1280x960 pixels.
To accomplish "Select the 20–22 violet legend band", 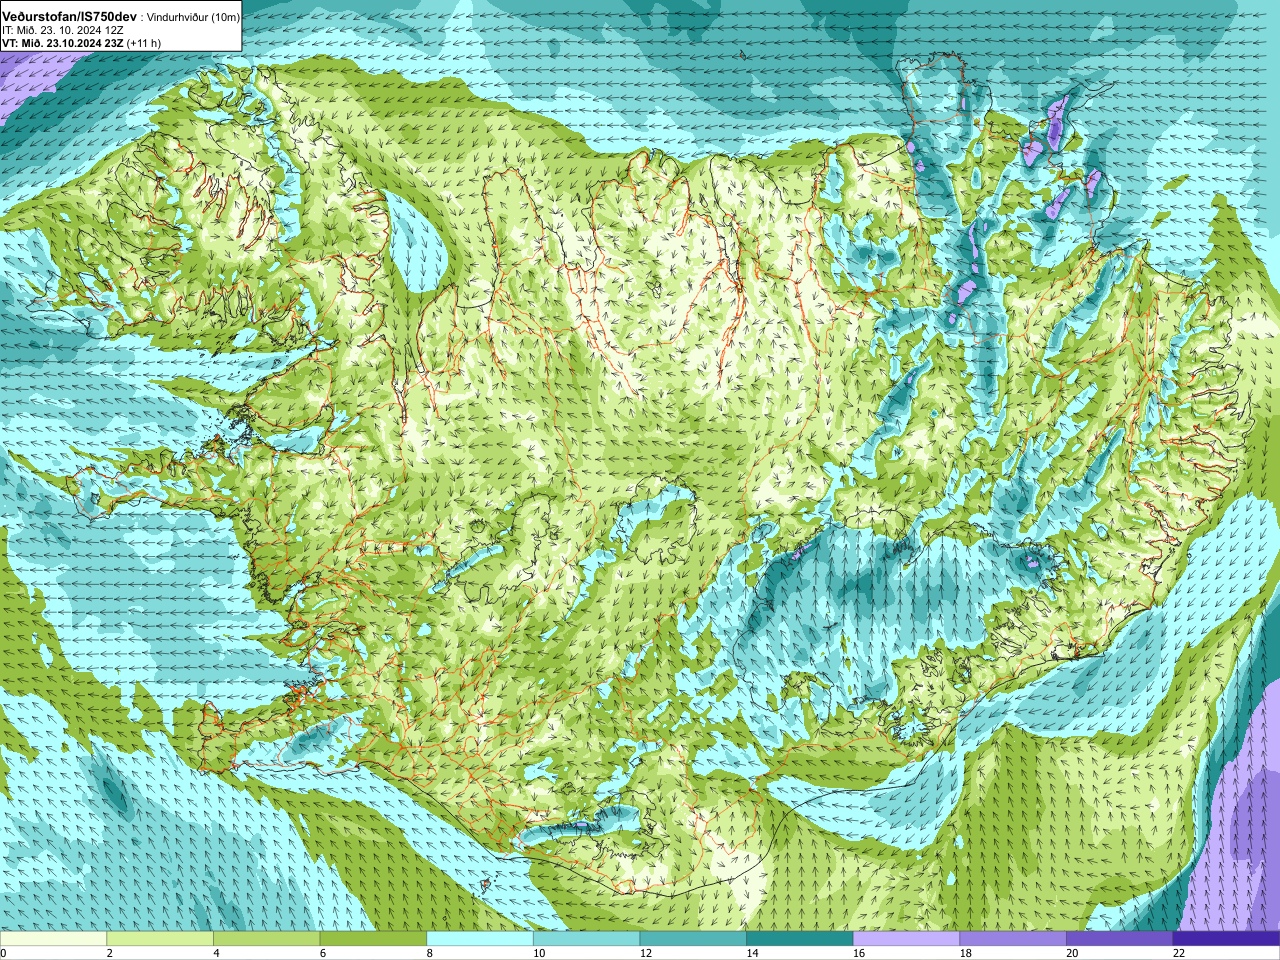I will (1120, 939).
